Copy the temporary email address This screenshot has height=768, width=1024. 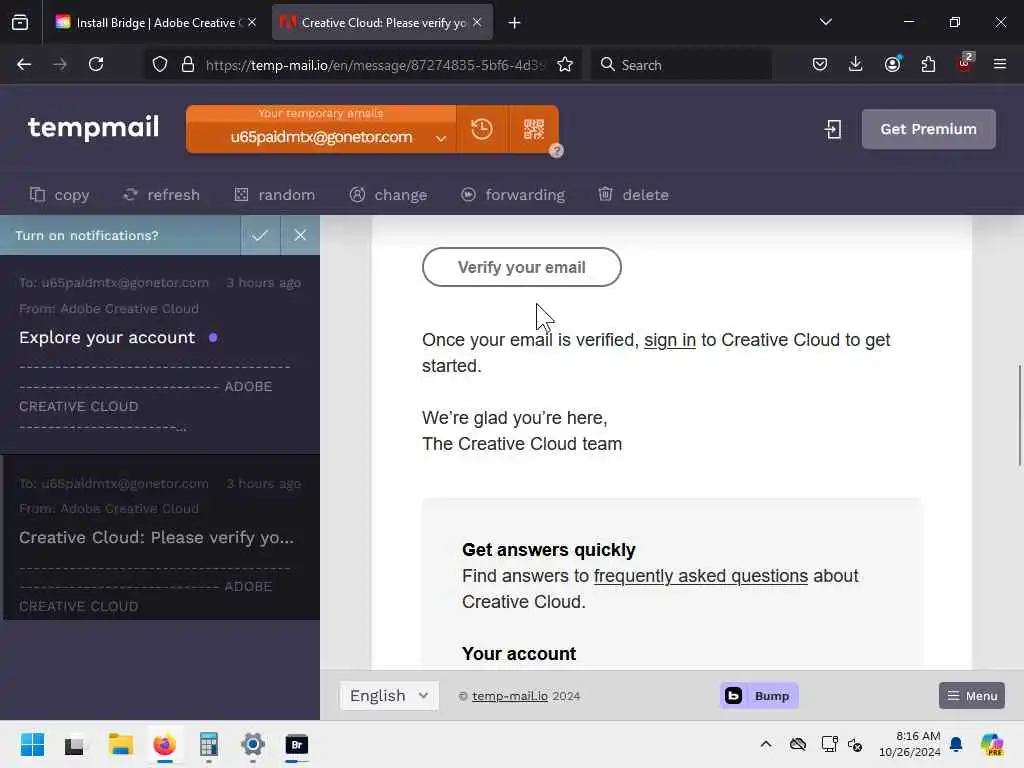point(59,195)
